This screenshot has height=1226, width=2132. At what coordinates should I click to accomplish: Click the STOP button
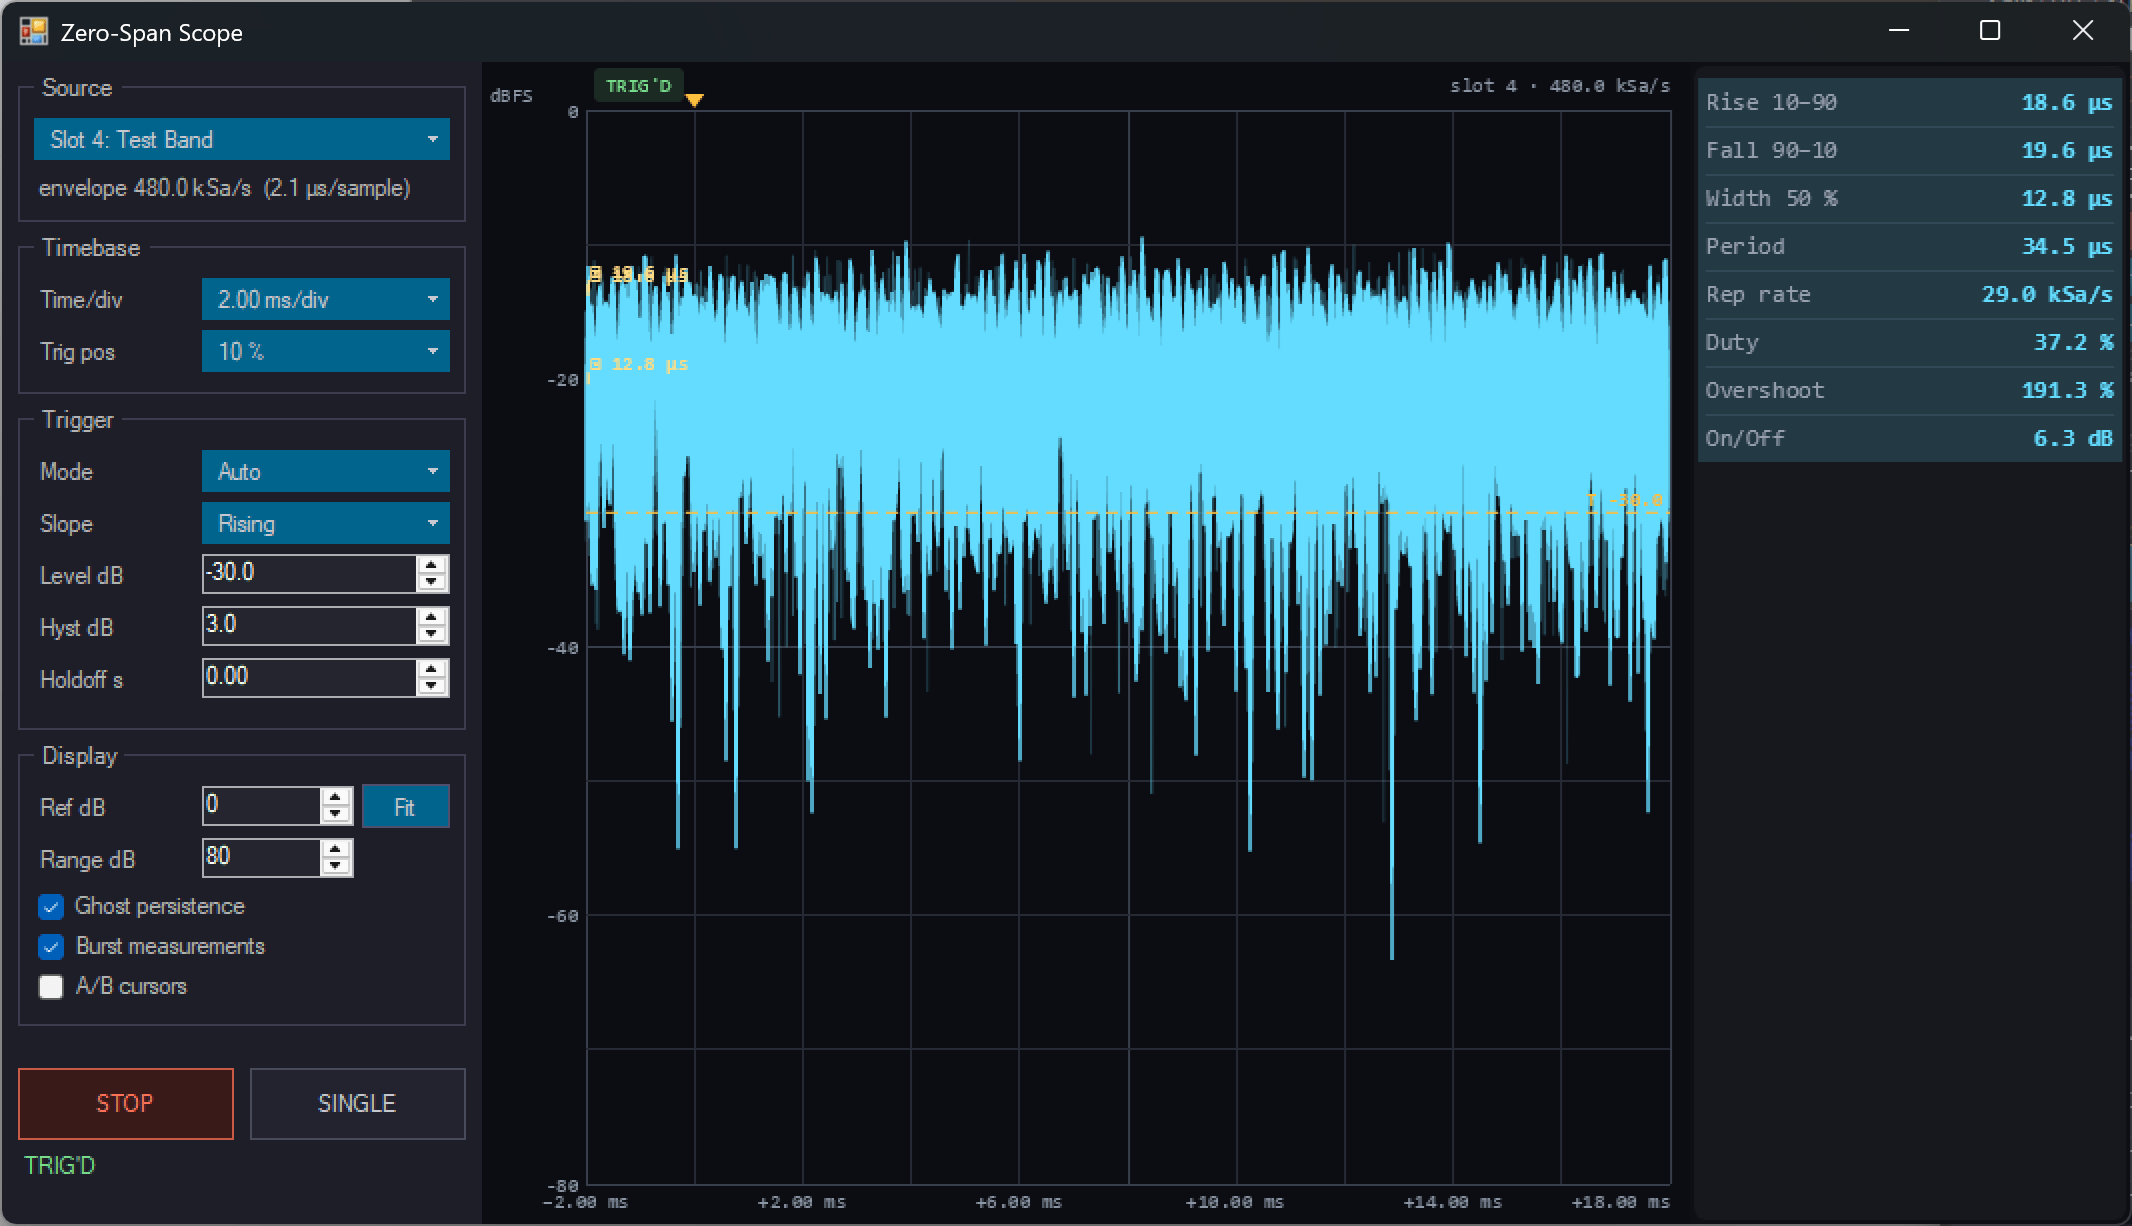click(126, 1103)
